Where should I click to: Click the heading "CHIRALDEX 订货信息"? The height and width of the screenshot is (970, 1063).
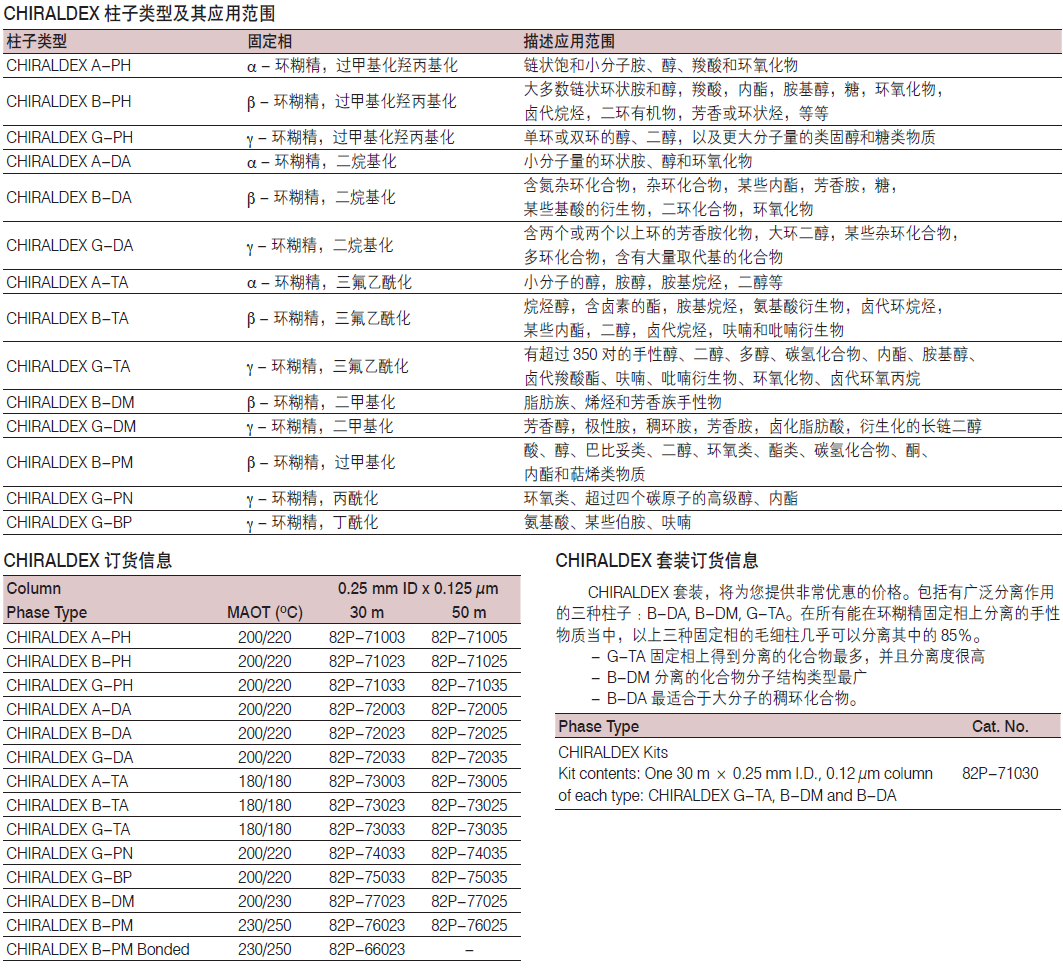(x=87, y=561)
